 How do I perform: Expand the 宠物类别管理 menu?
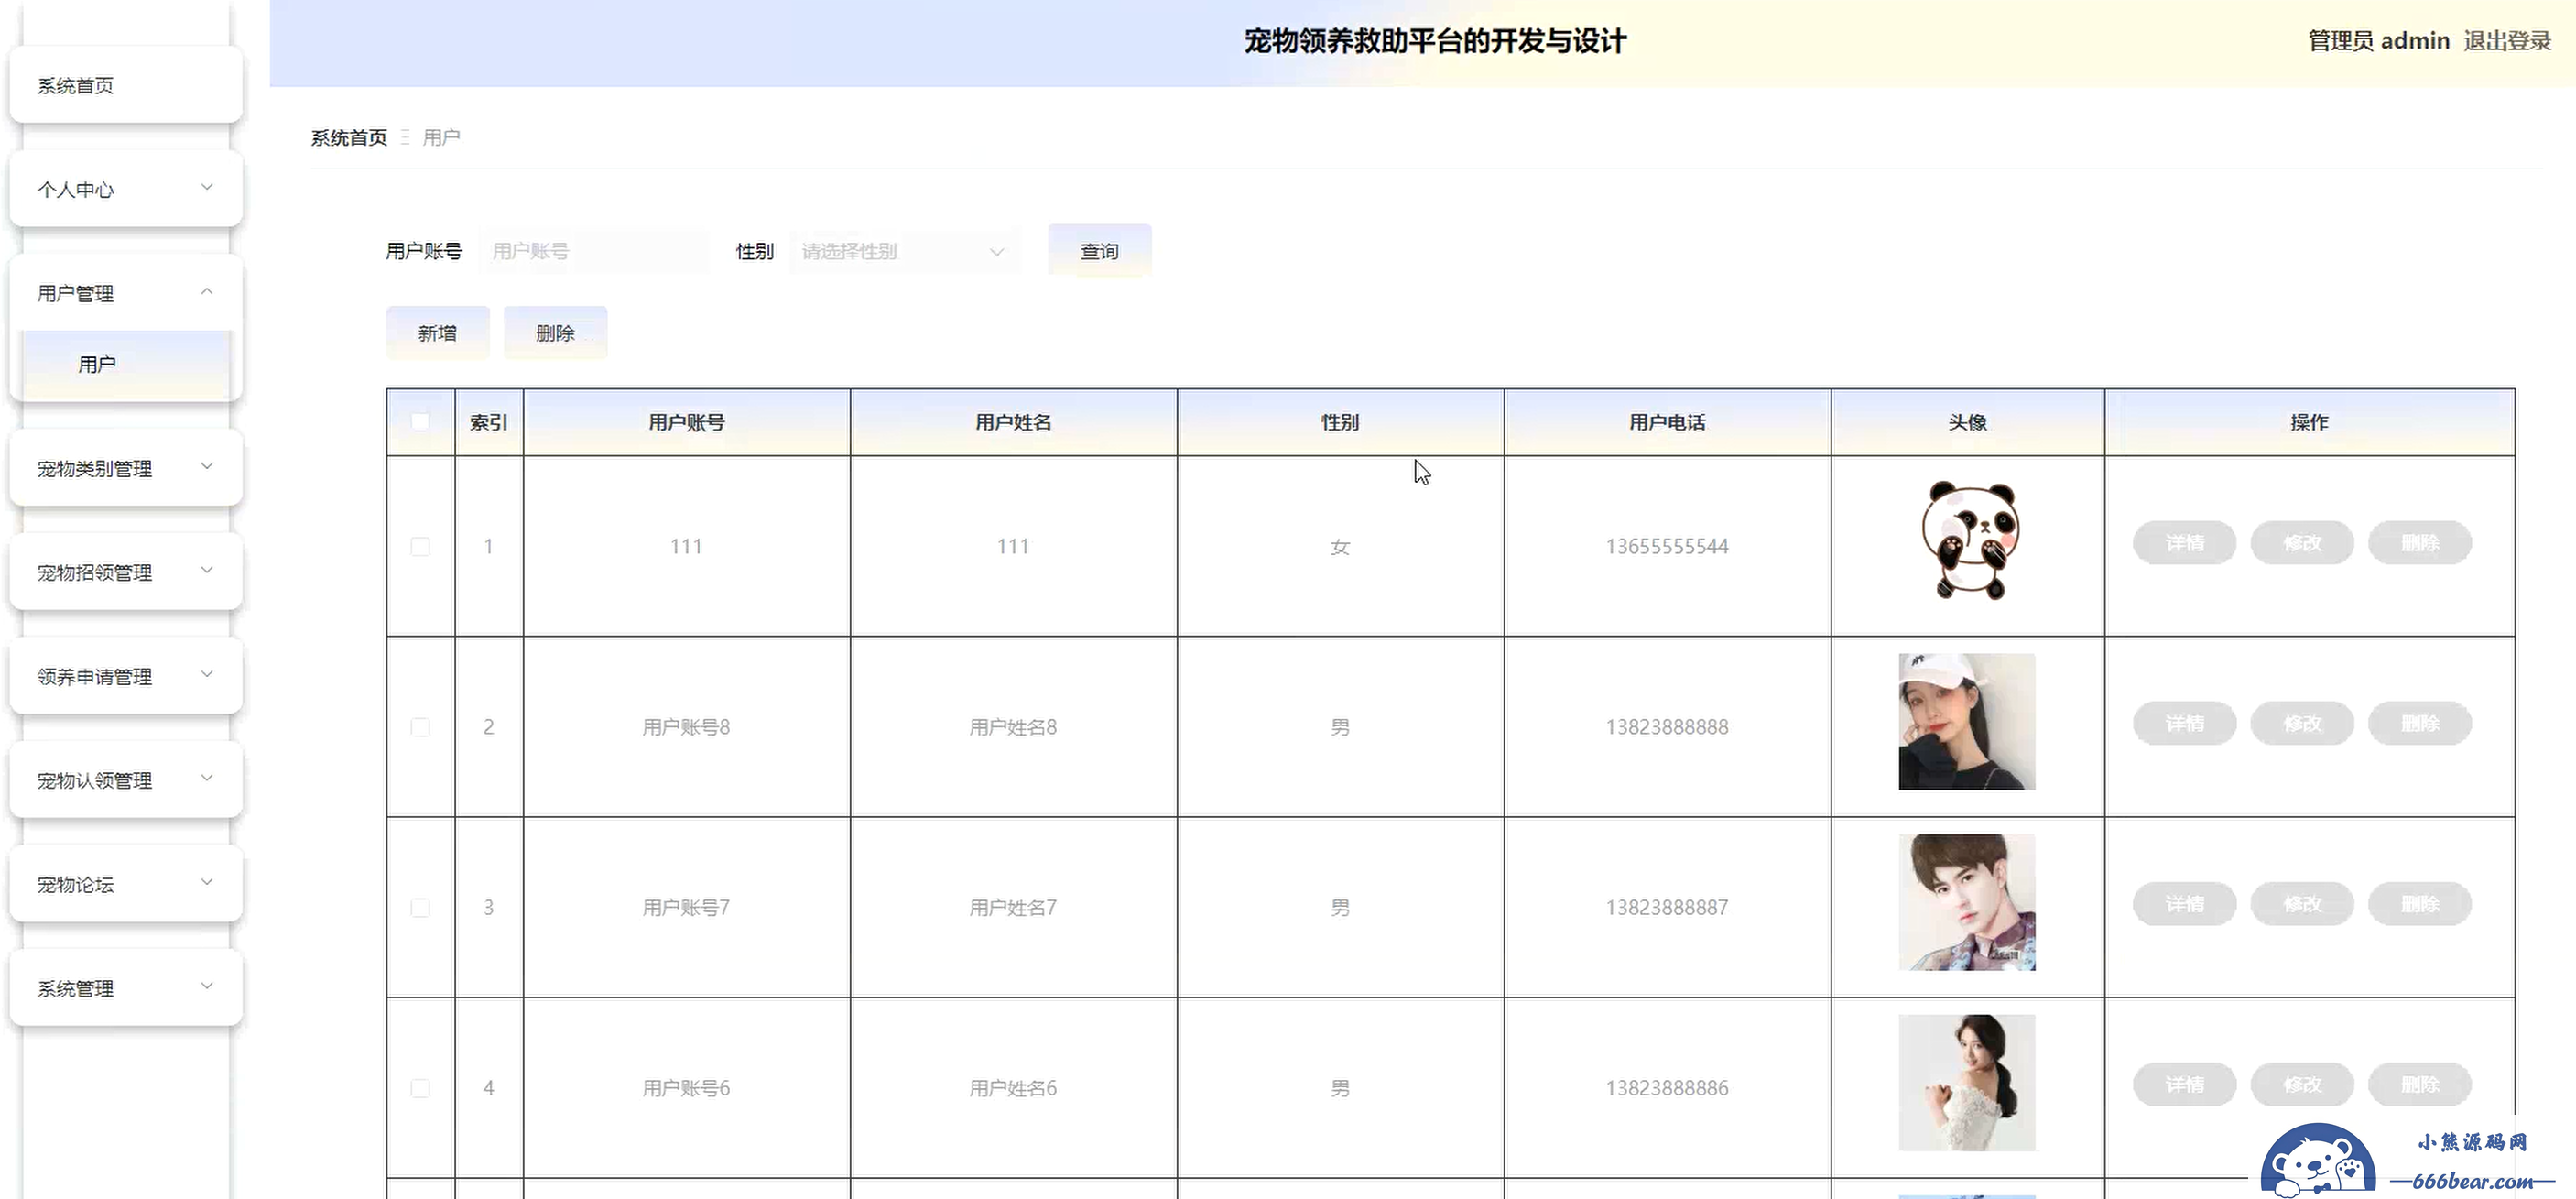126,468
